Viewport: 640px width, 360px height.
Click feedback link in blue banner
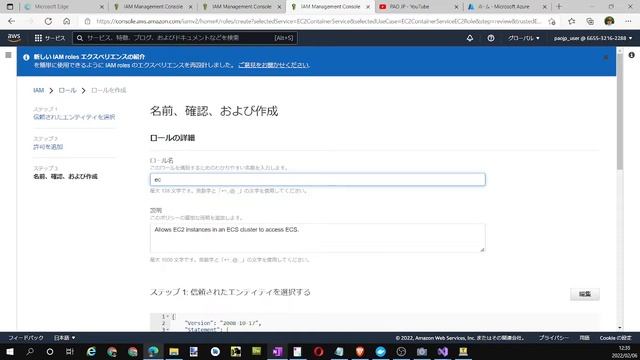pyautogui.click(x=274, y=65)
